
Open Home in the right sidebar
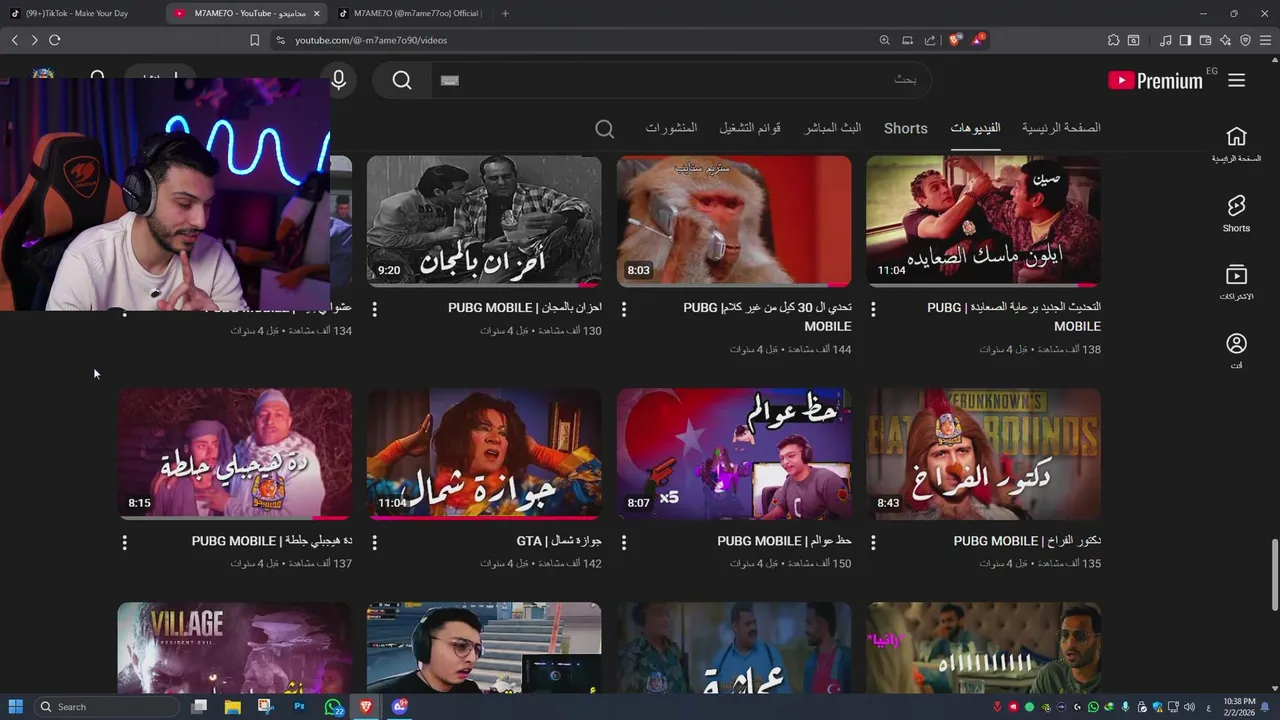click(x=1236, y=144)
